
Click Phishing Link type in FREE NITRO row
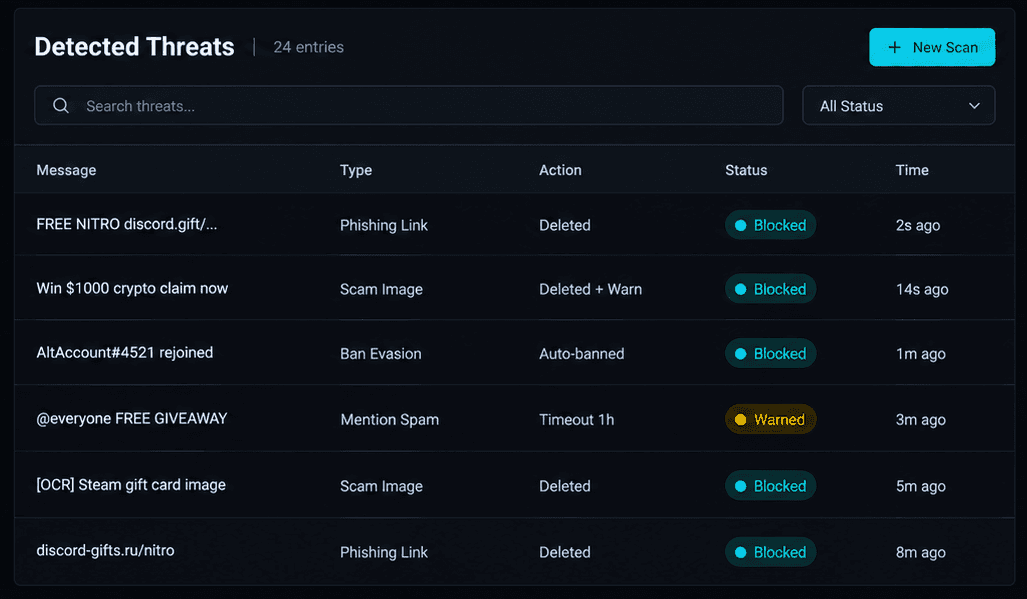pyautogui.click(x=384, y=225)
